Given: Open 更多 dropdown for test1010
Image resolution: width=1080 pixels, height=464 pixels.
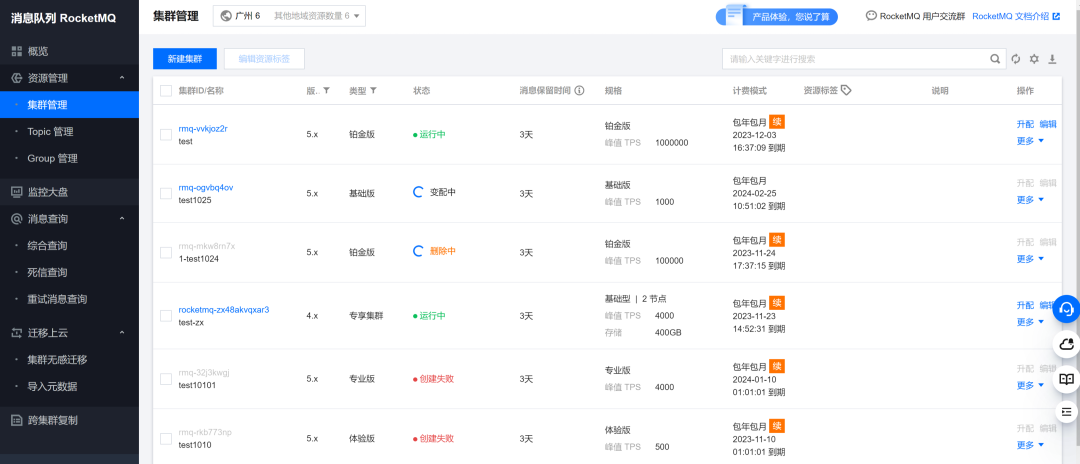Looking at the screenshot, I should pyautogui.click(x=1030, y=445).
